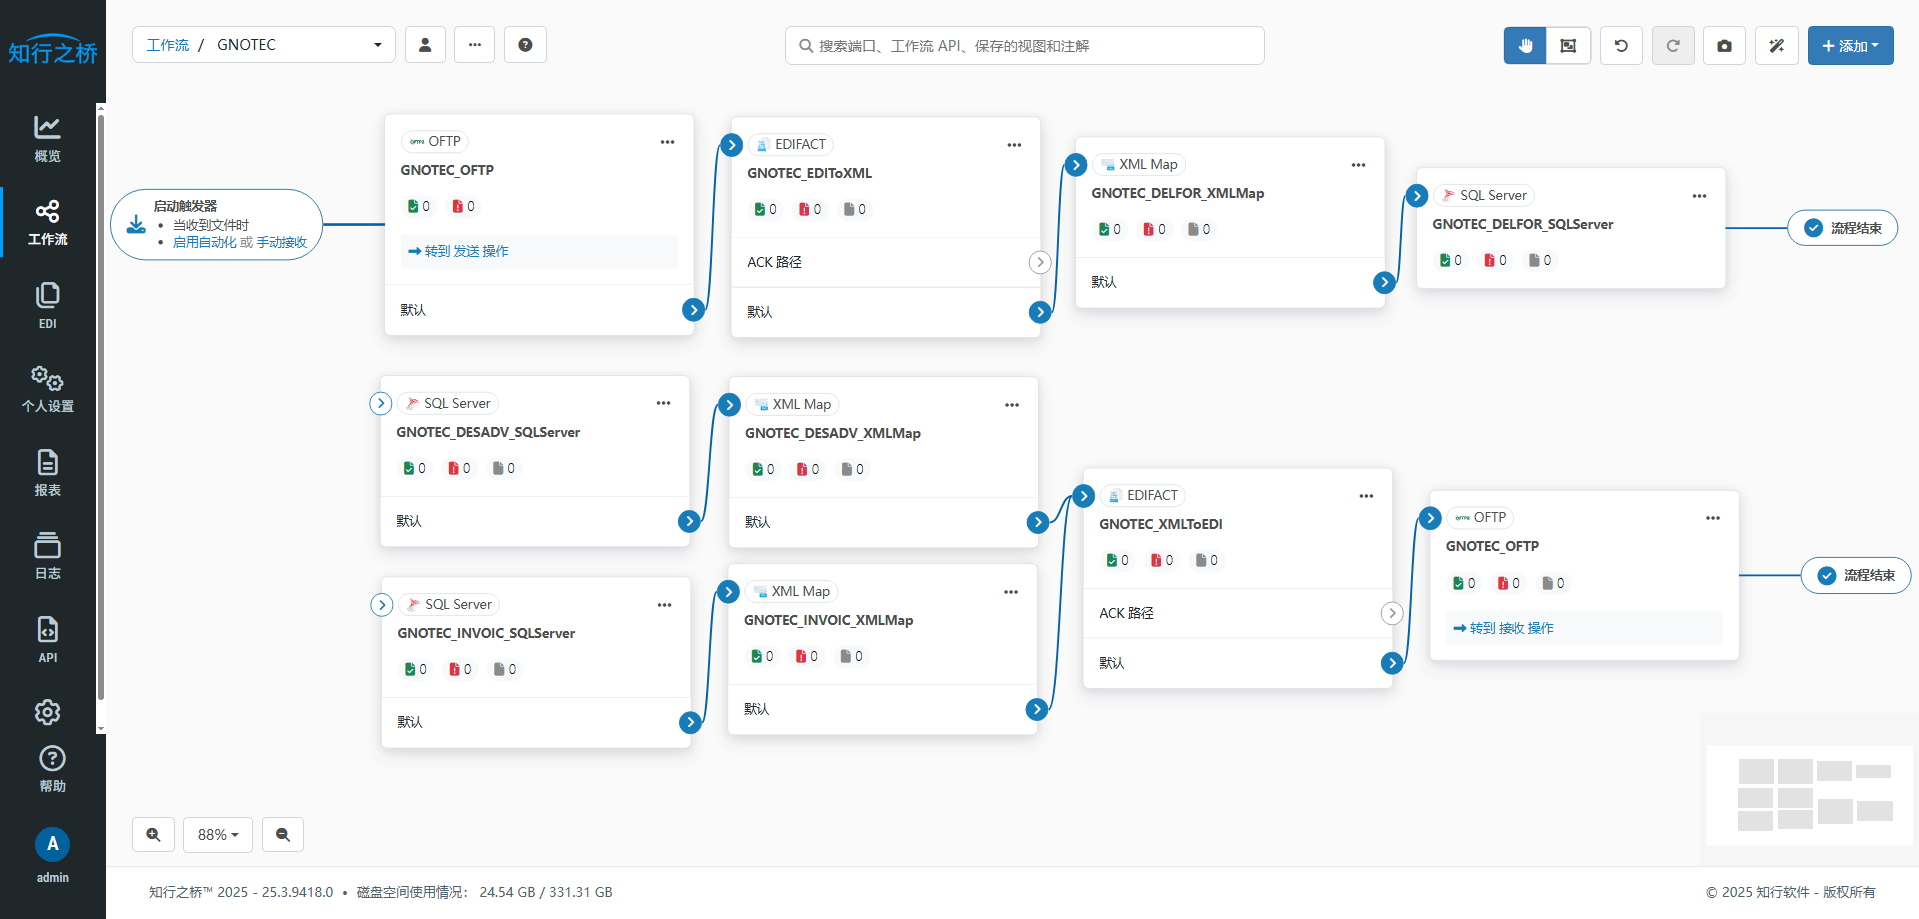Open the user icon button beside workspace selector
Screen dimensions: 1919x919
[x=425, y=45]
